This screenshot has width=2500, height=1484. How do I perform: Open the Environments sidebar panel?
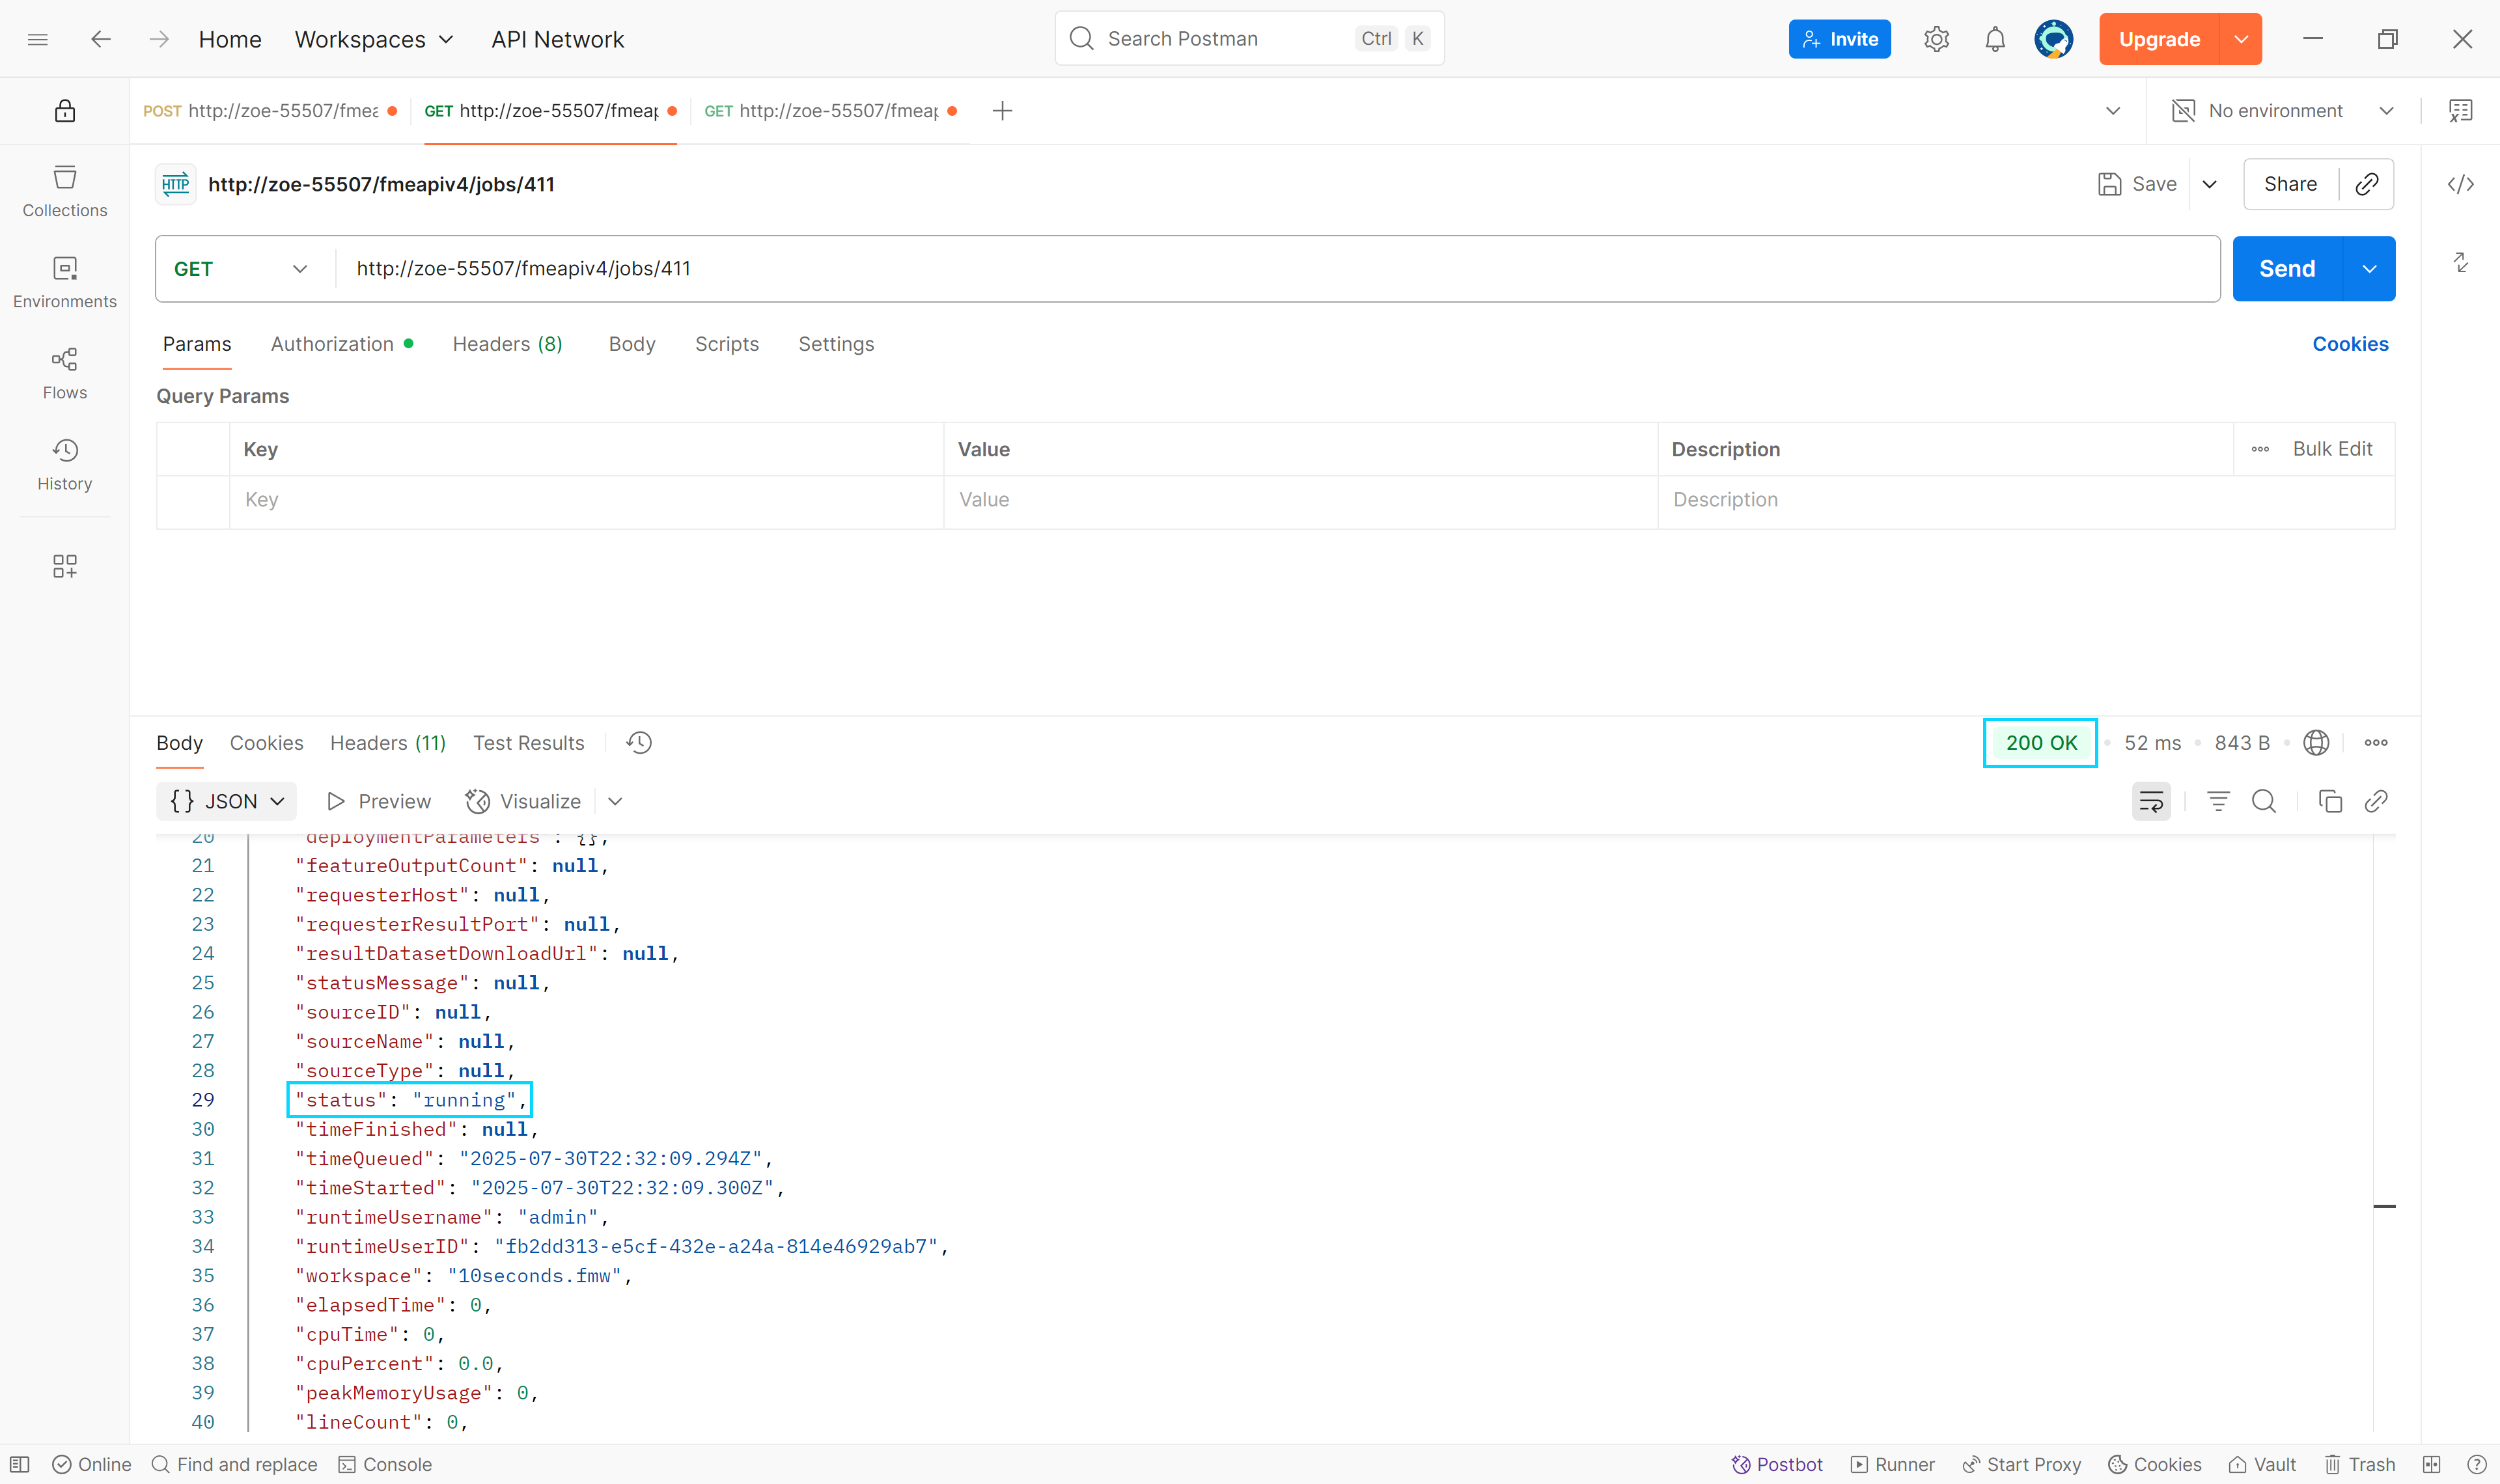pos(64,281)
